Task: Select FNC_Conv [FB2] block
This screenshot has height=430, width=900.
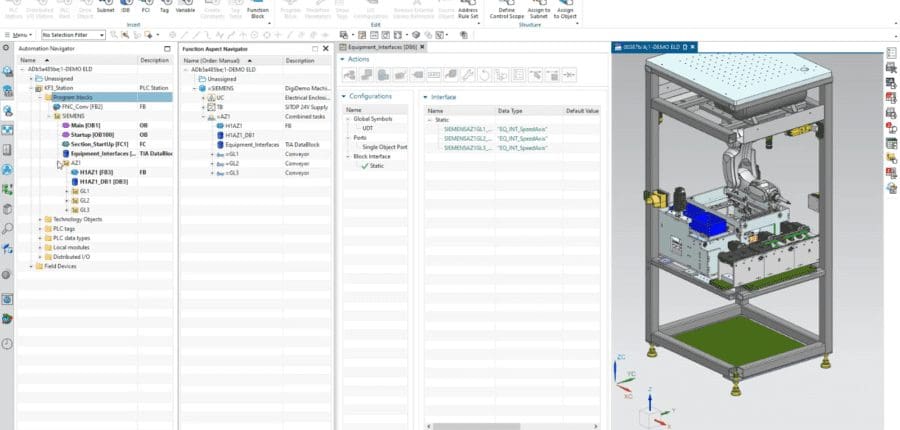Action: coord(82,107)
